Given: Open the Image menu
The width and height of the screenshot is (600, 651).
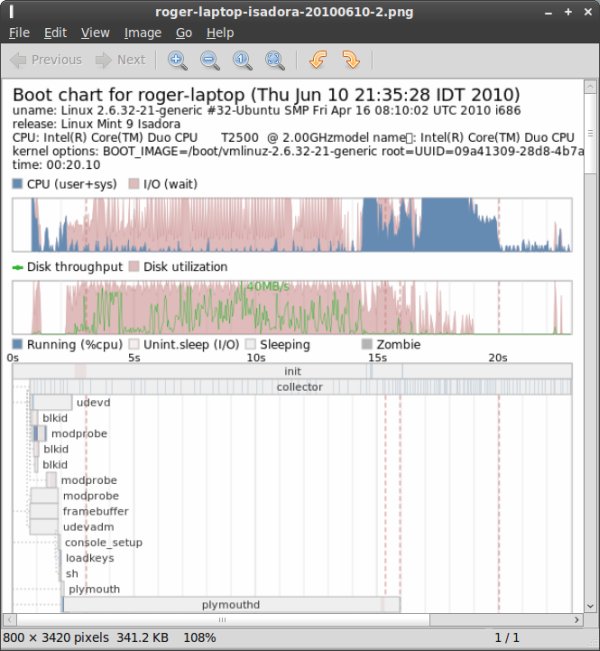Looking at the screenshot, I should click(x=142, y=33).
